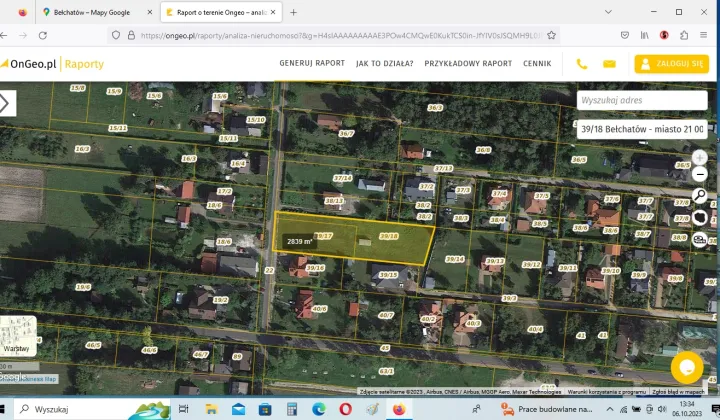The height and width of the screenshot is (420, 720).
Task: Open the Warstwy layers thumbnail
Action: [17, 336]
